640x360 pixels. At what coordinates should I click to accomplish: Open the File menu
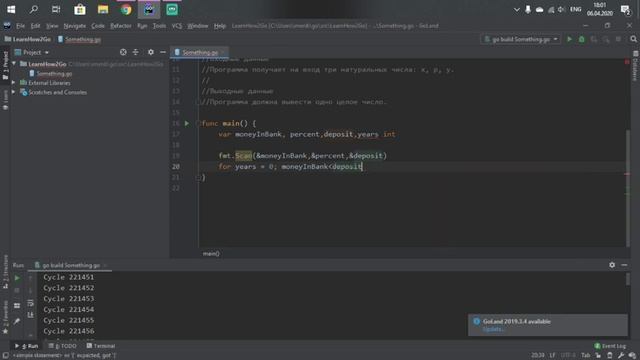(20, 26)
